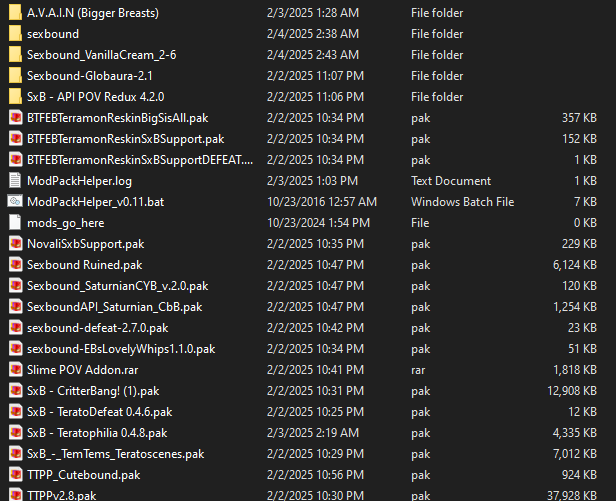Click the ModPackHelper_v0.11.bat batch file icon

[14, 202]
